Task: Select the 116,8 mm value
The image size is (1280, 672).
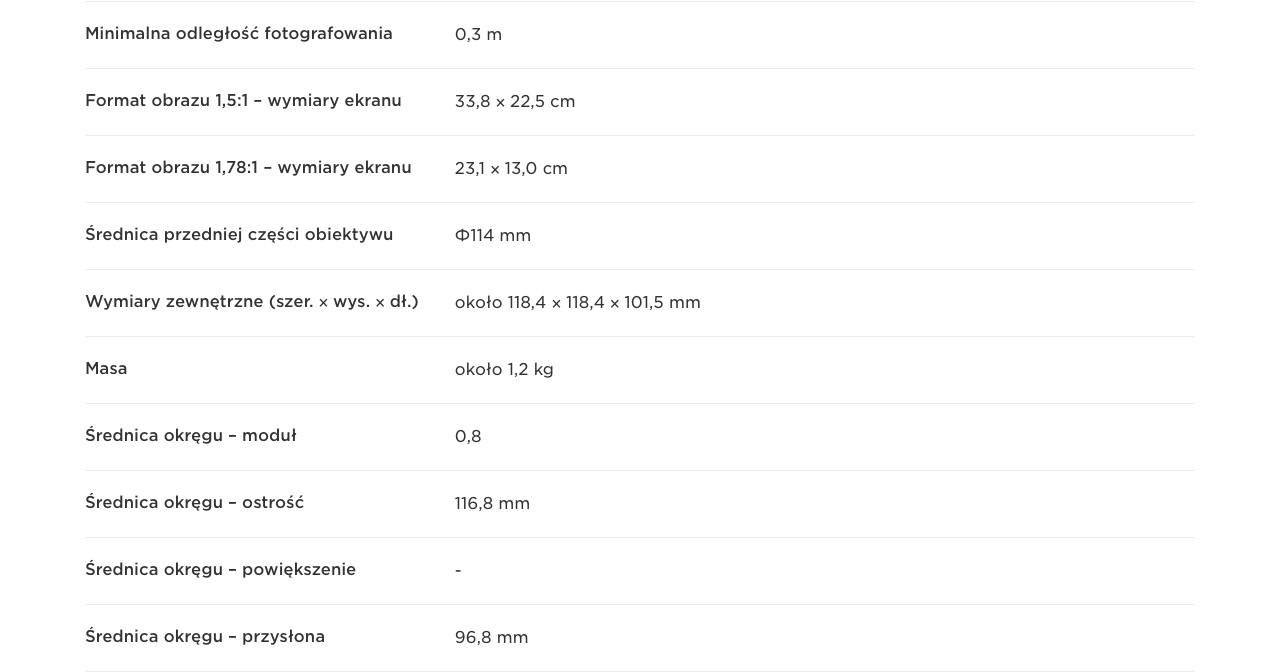Action: (492, 504)
